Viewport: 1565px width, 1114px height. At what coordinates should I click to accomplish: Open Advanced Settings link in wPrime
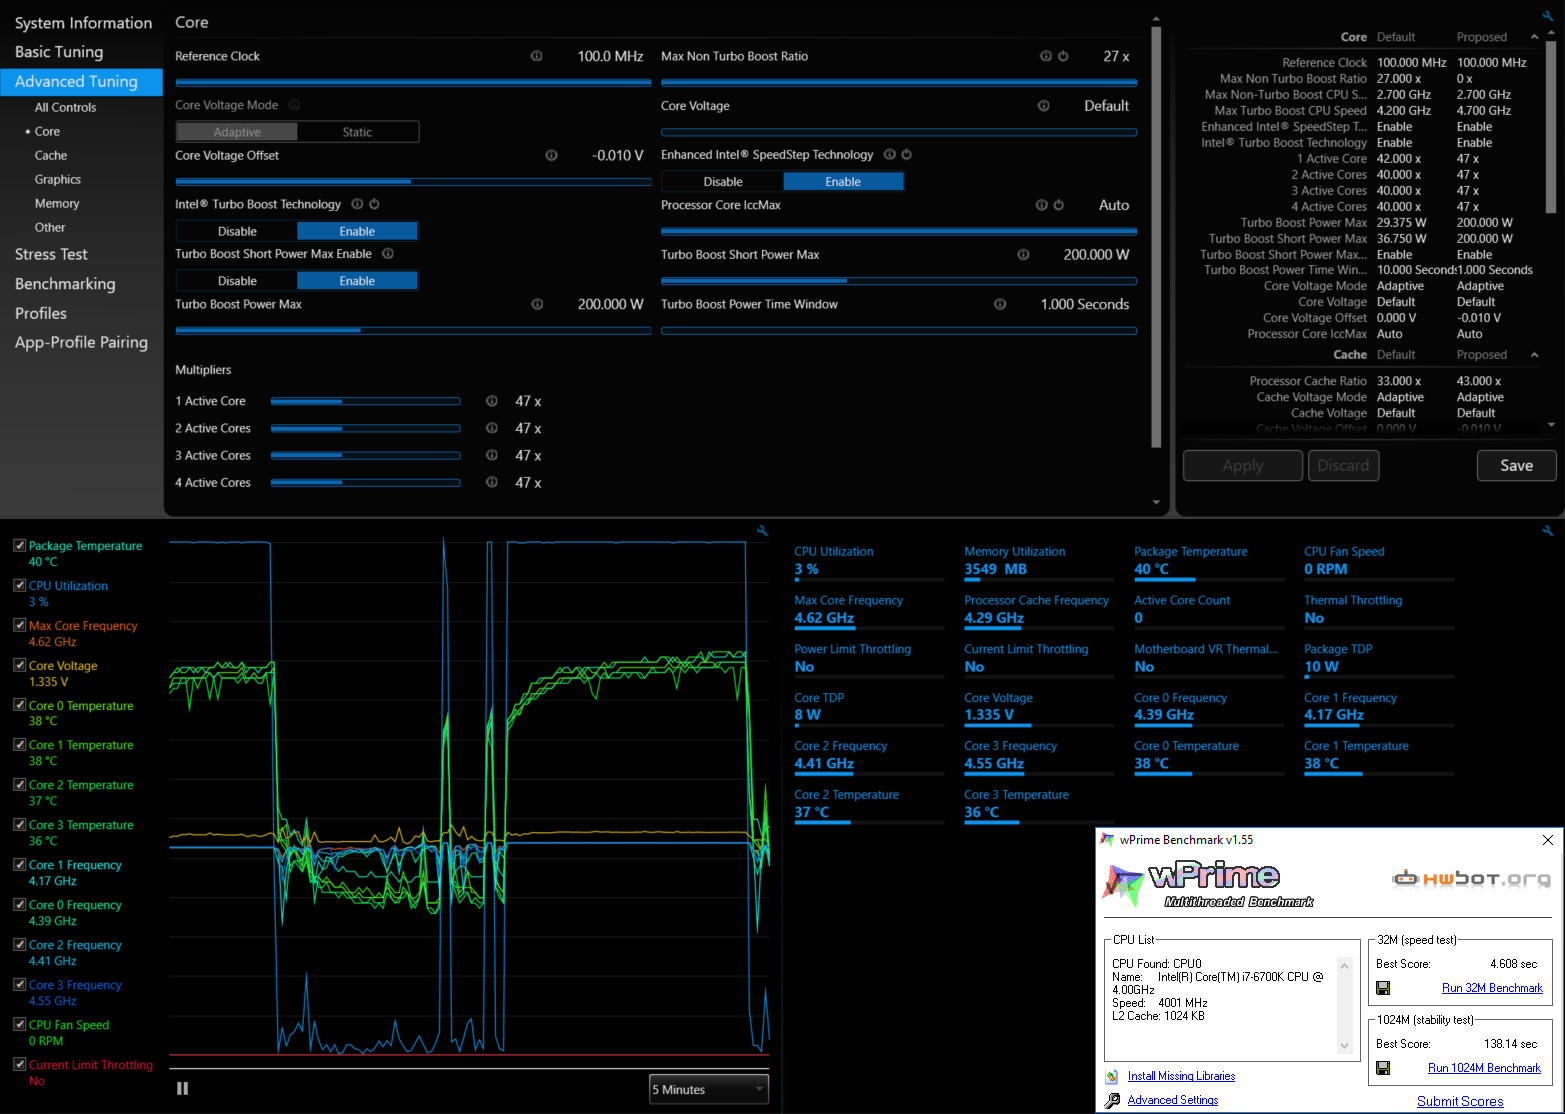[1172, 1100]
